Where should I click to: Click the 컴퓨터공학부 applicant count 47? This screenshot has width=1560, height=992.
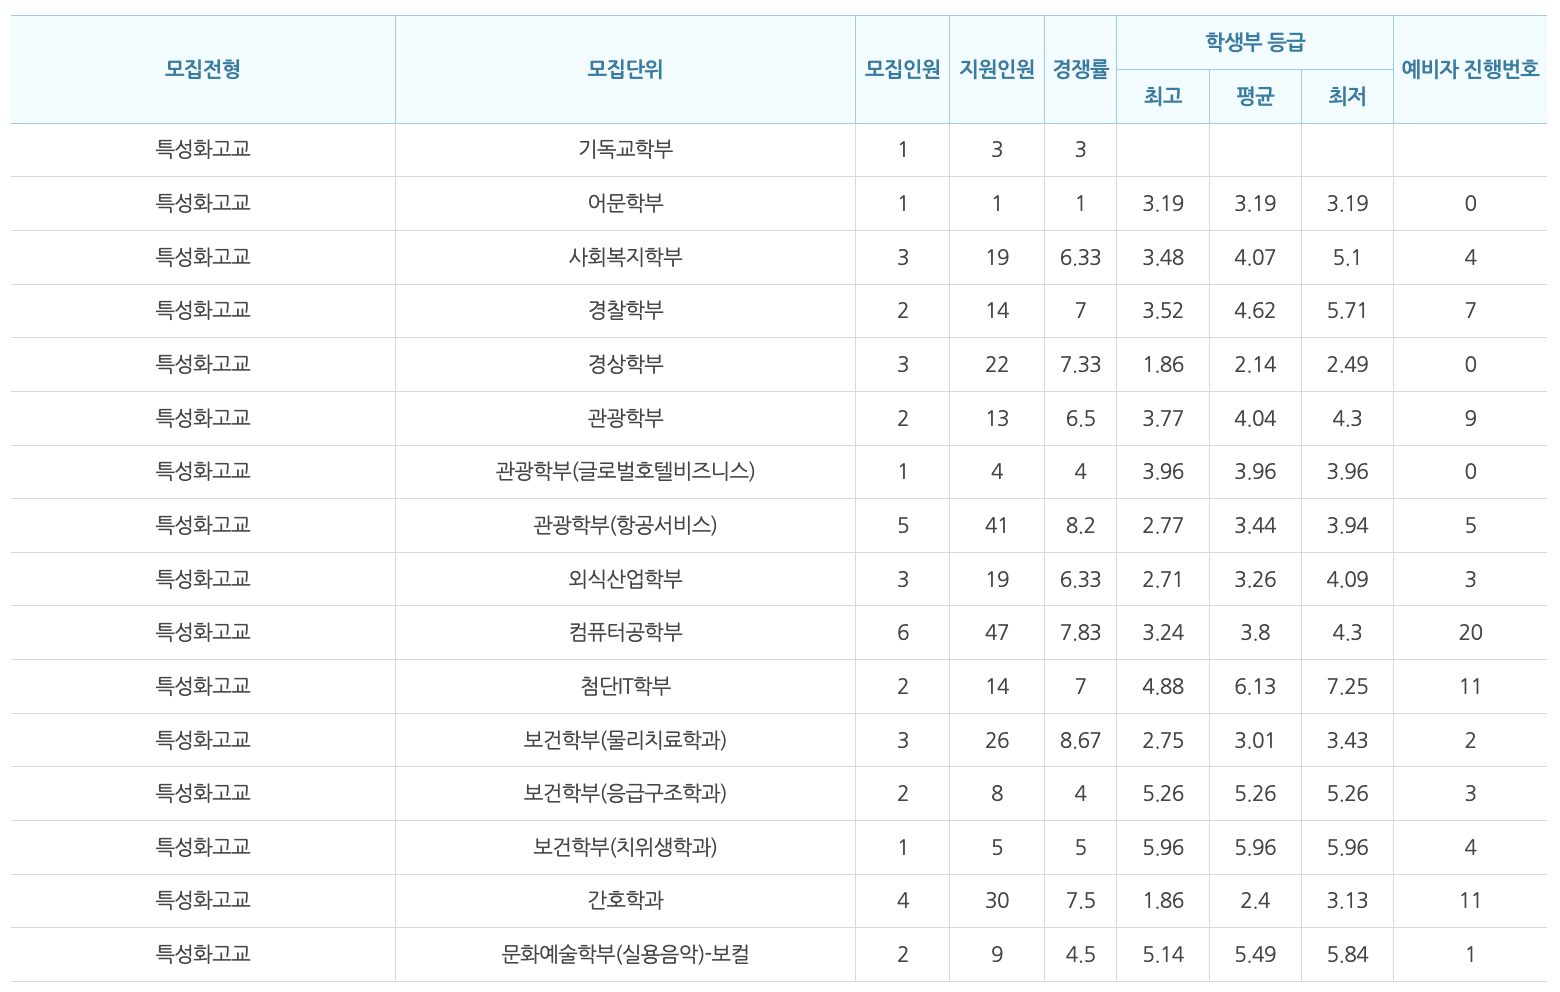pyautogui.click(x=996, y=632)
